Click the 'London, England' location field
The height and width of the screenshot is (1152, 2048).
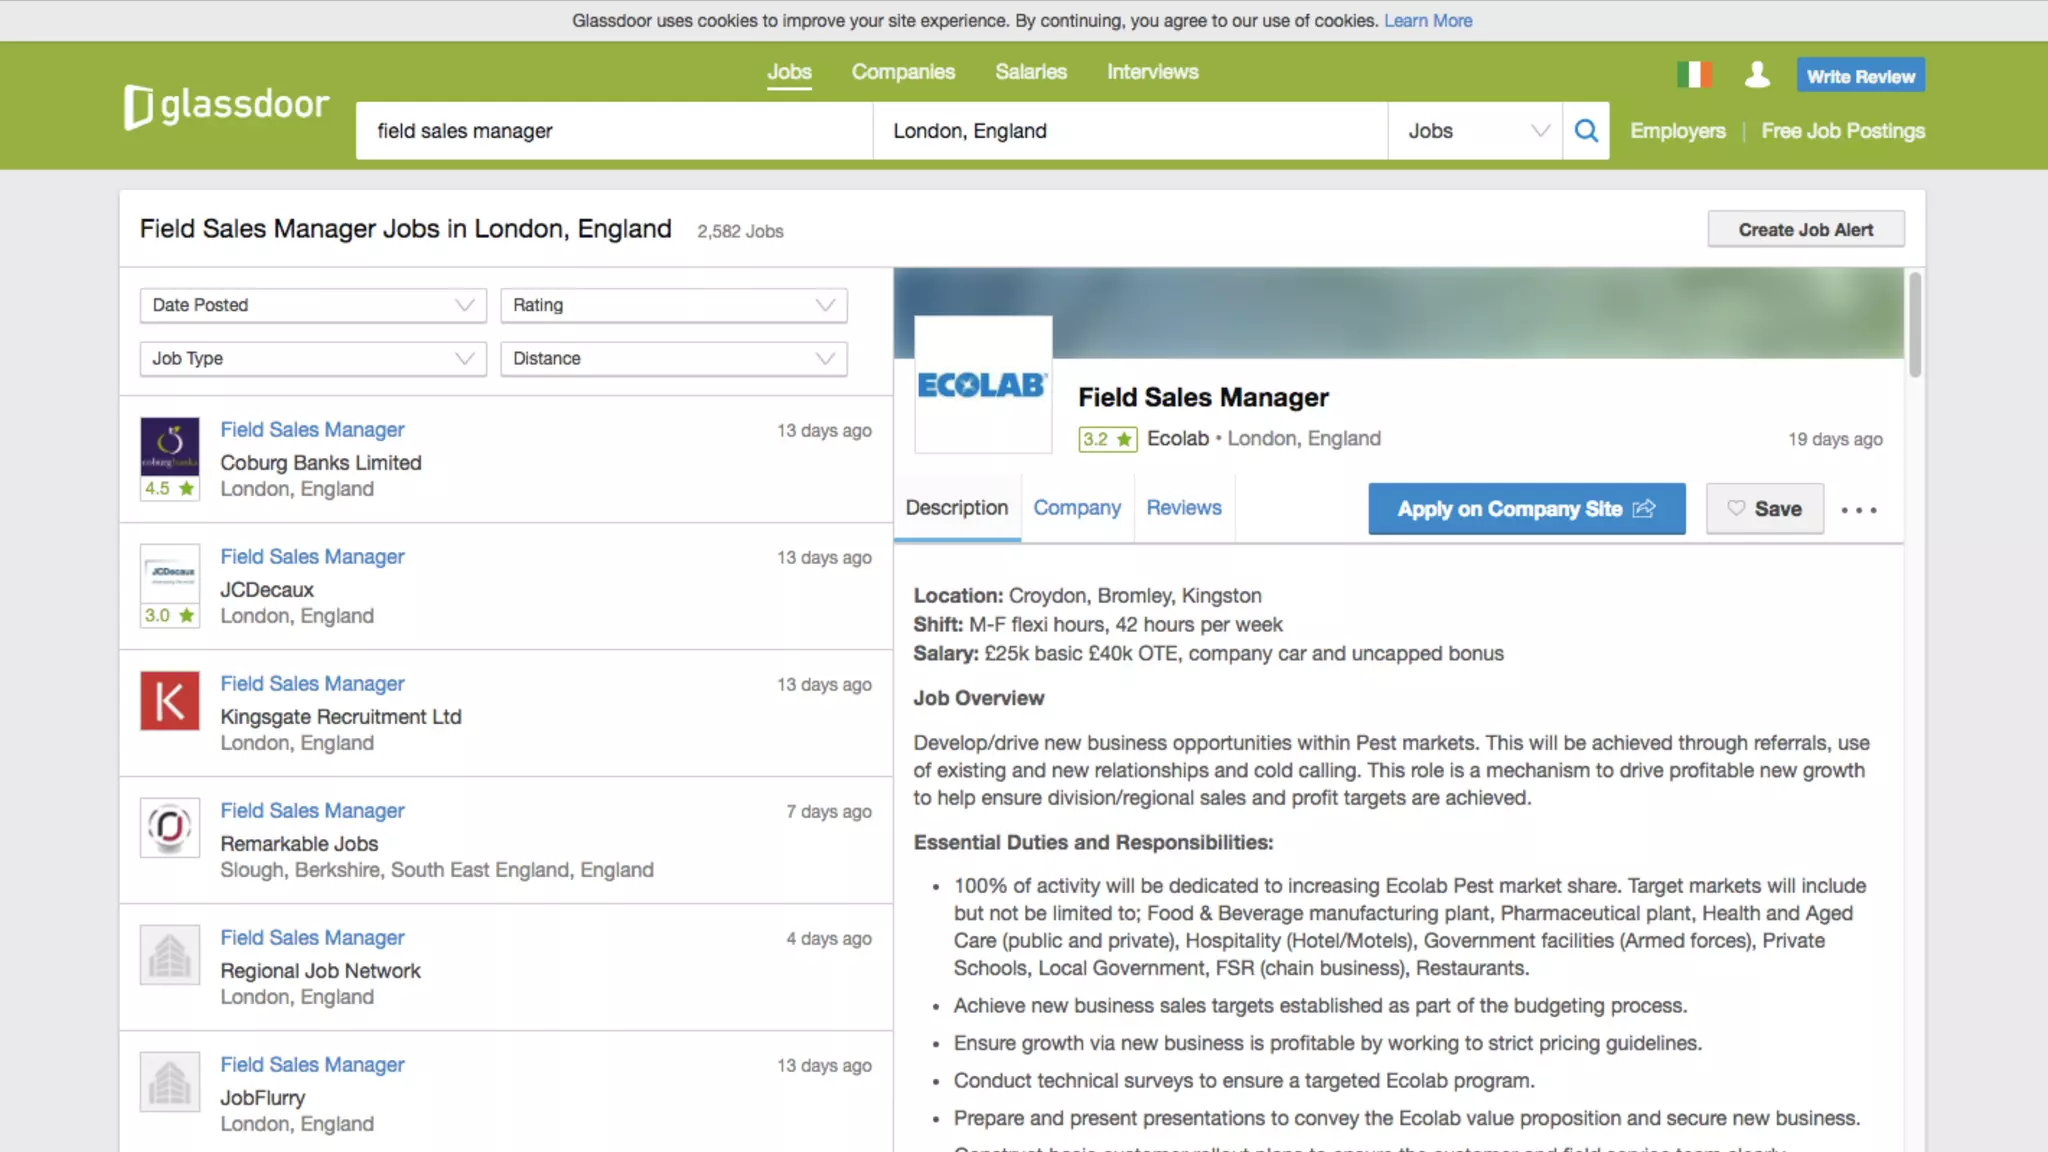(x=1131, y=131)
